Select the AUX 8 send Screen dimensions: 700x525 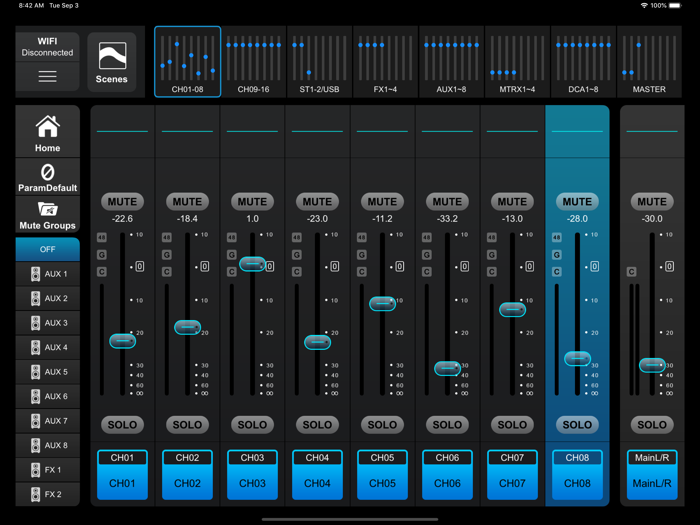pyautogui.click(x=48, y=446)
